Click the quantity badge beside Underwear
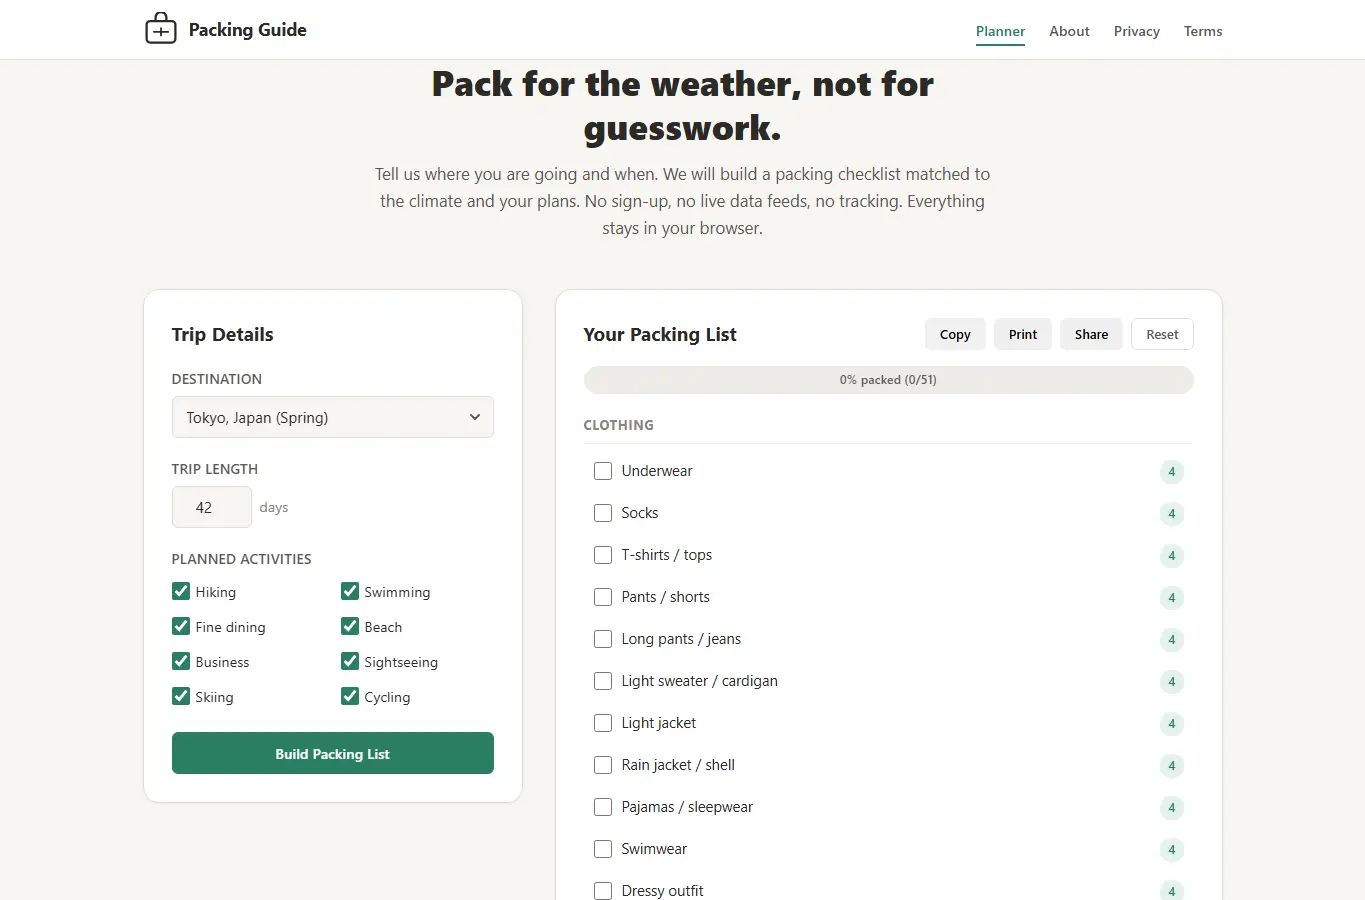 1172,472
